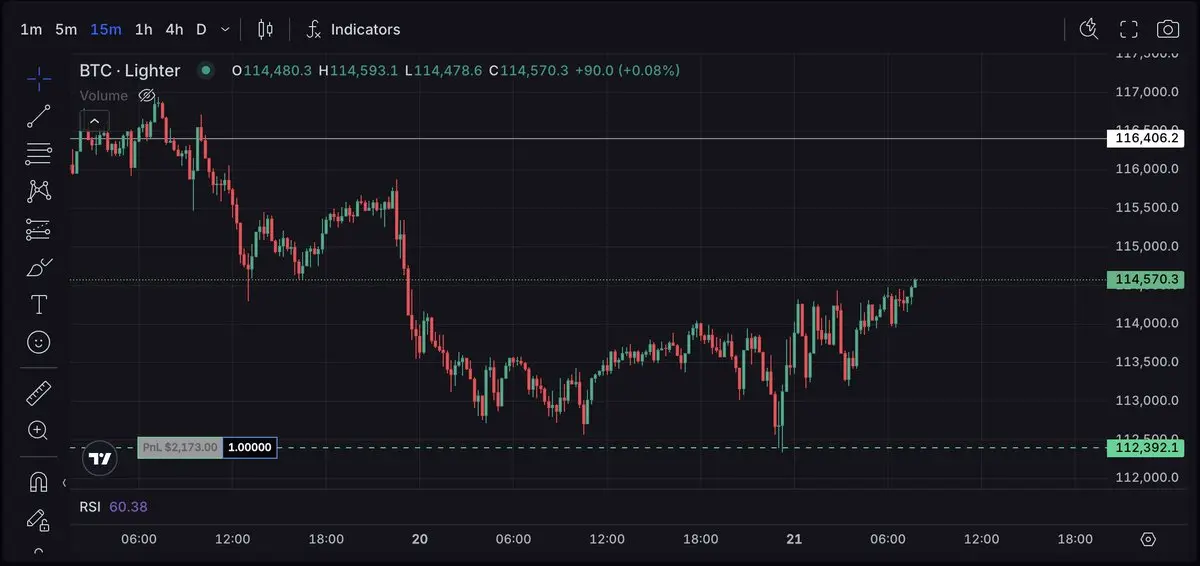Select the trend line drawing tool
This screenshot has height=566, width=1200.
point(39,116)
